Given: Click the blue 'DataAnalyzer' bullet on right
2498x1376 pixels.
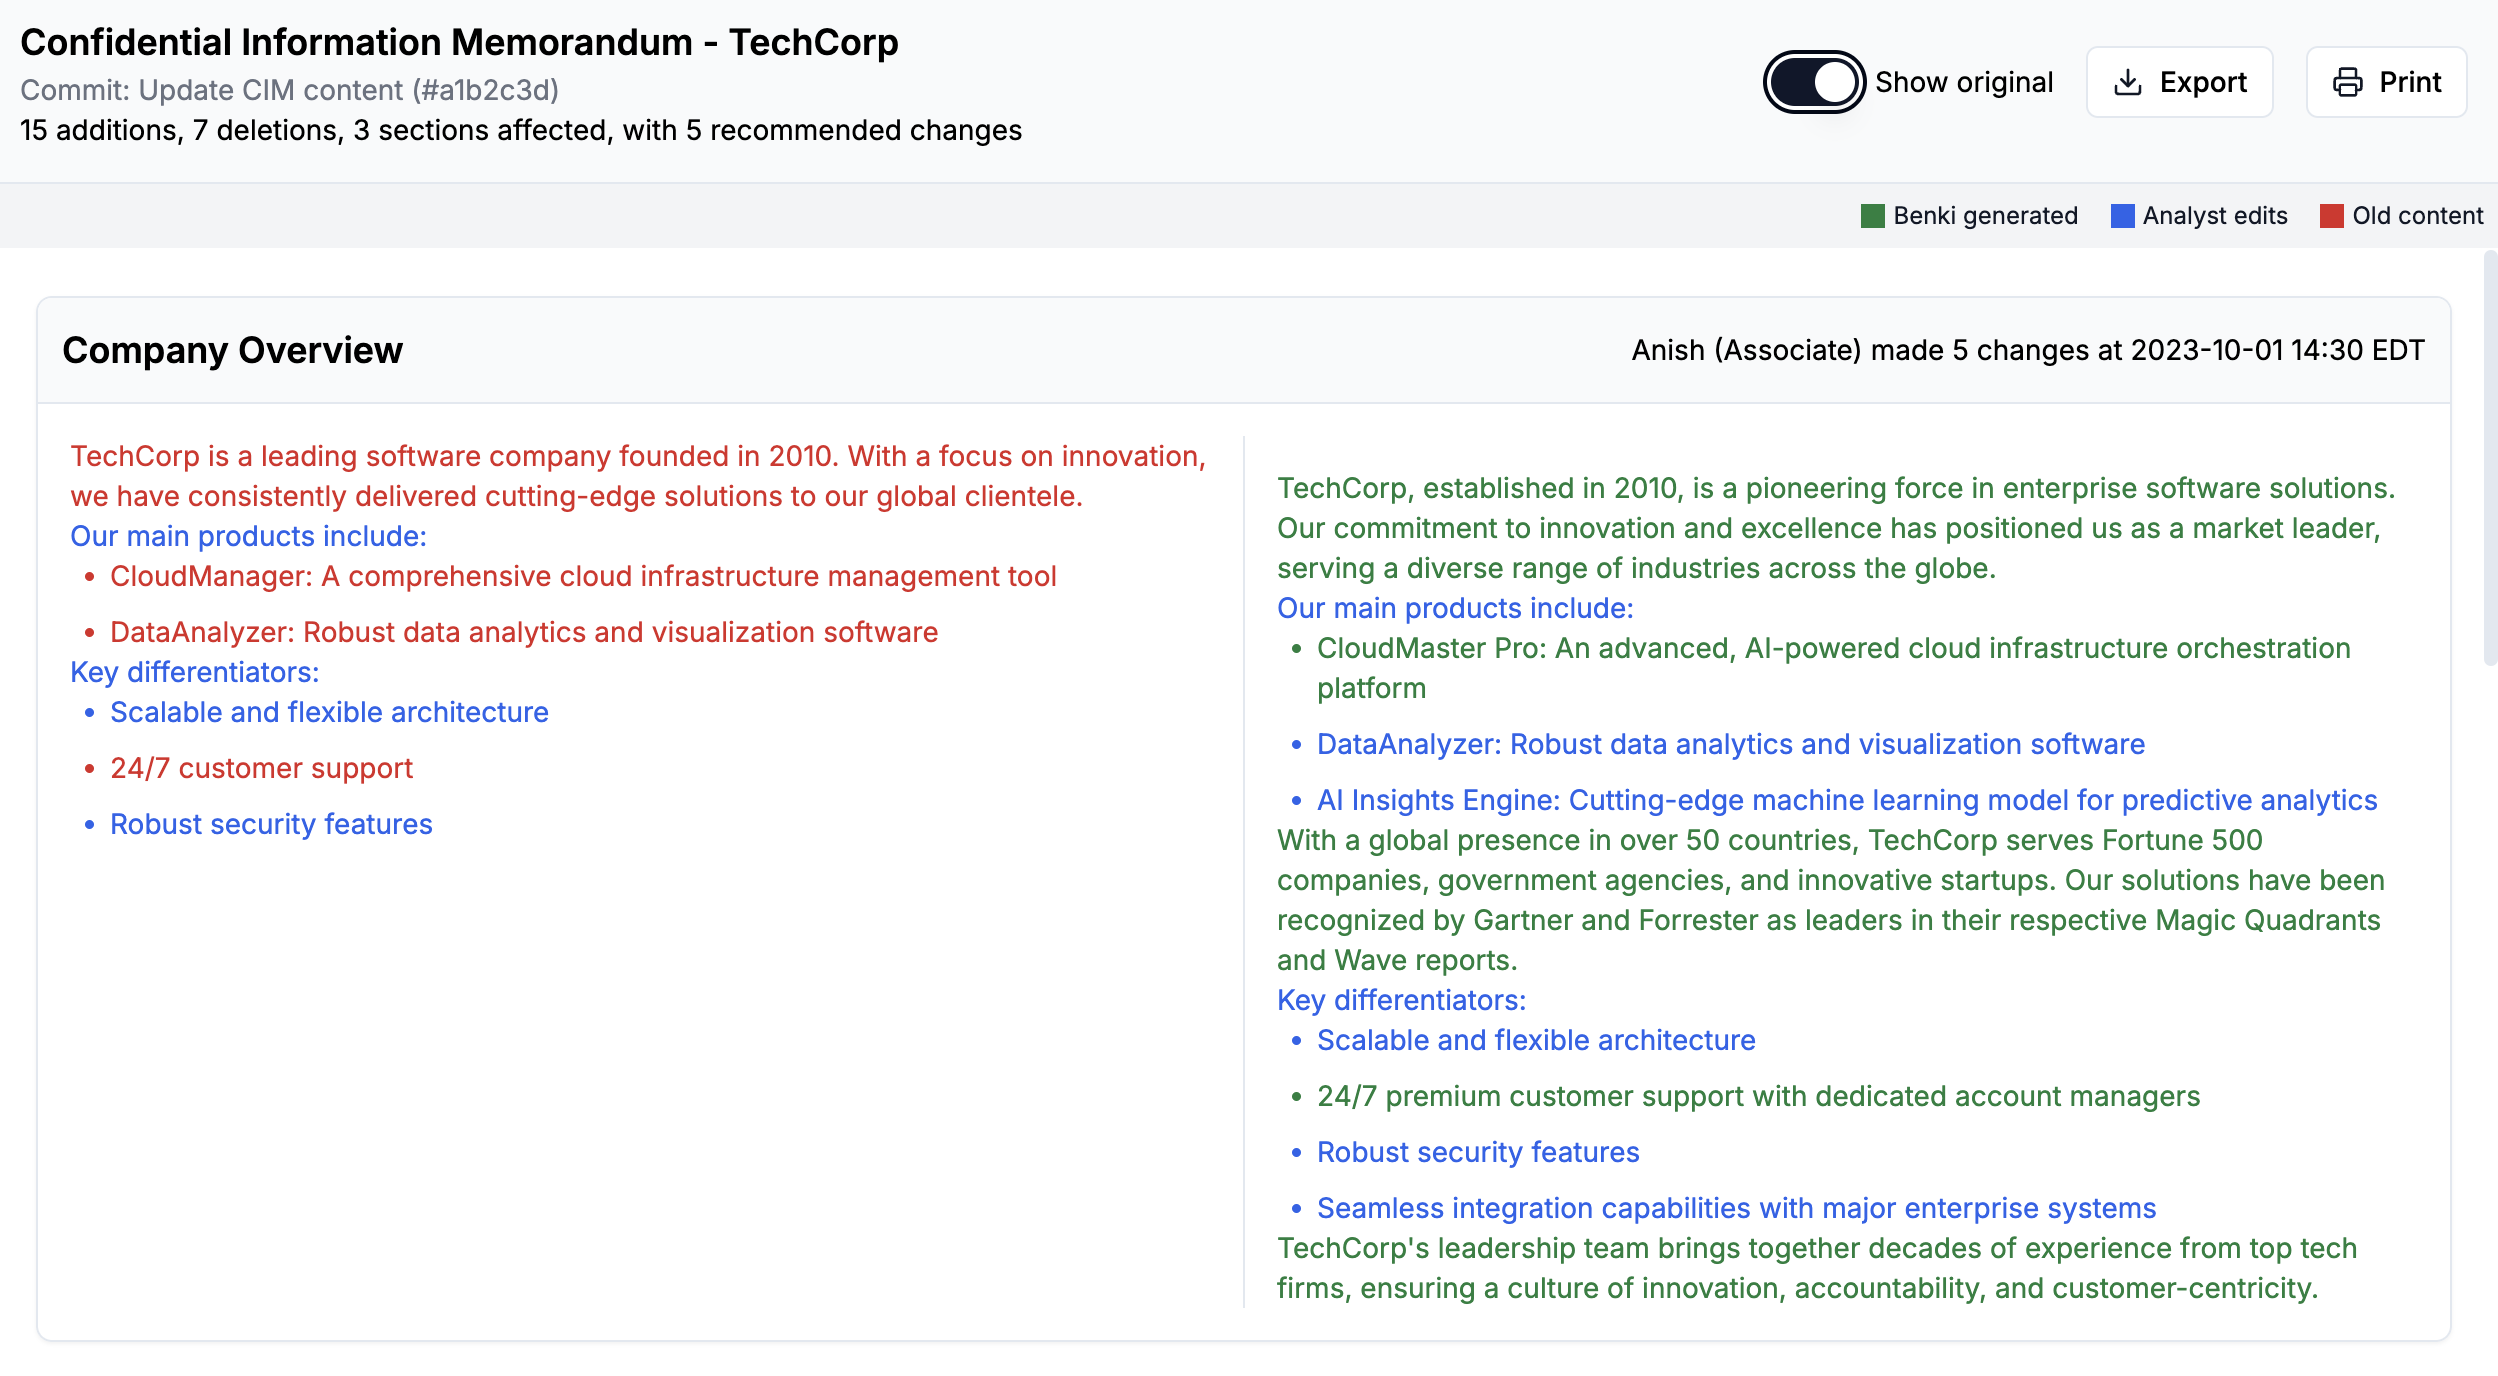Looking at the screenshot, I should 1731,744.
